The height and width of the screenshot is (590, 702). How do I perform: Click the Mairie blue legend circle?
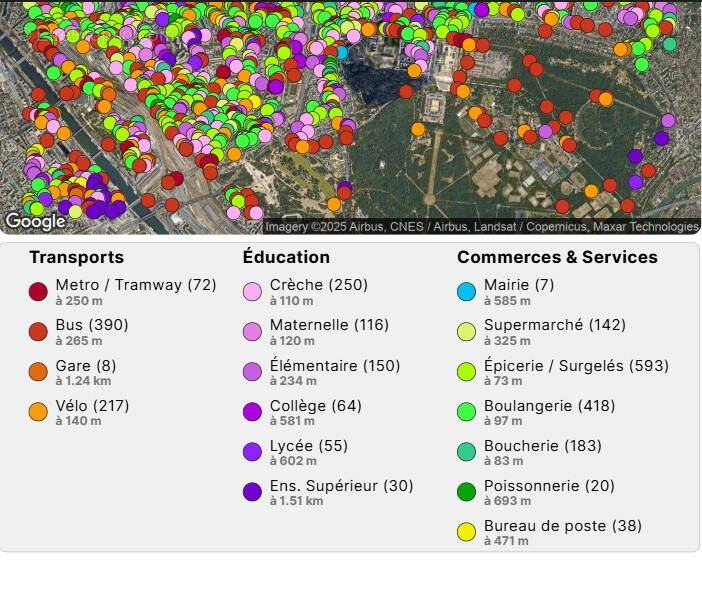(x=466, y=292)
